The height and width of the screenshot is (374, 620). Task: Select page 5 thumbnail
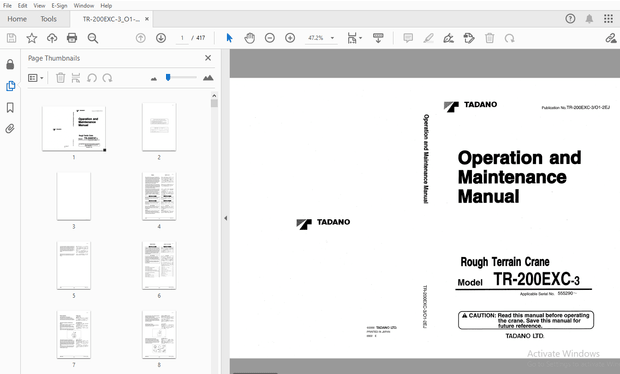74,265
